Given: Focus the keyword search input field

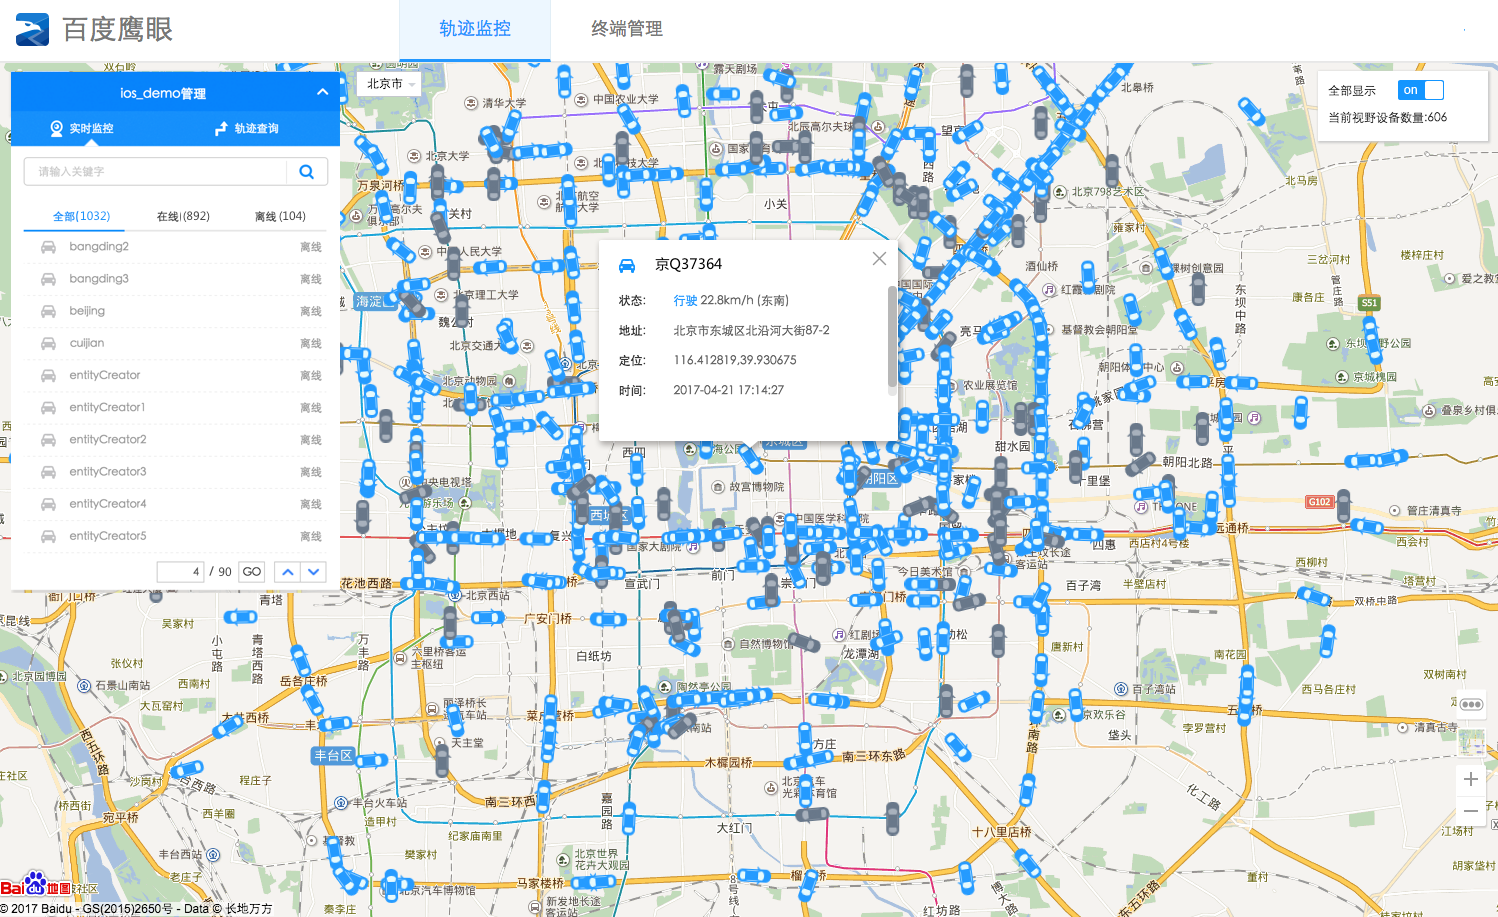Looking at the screenshot, I should click(155, 172).
